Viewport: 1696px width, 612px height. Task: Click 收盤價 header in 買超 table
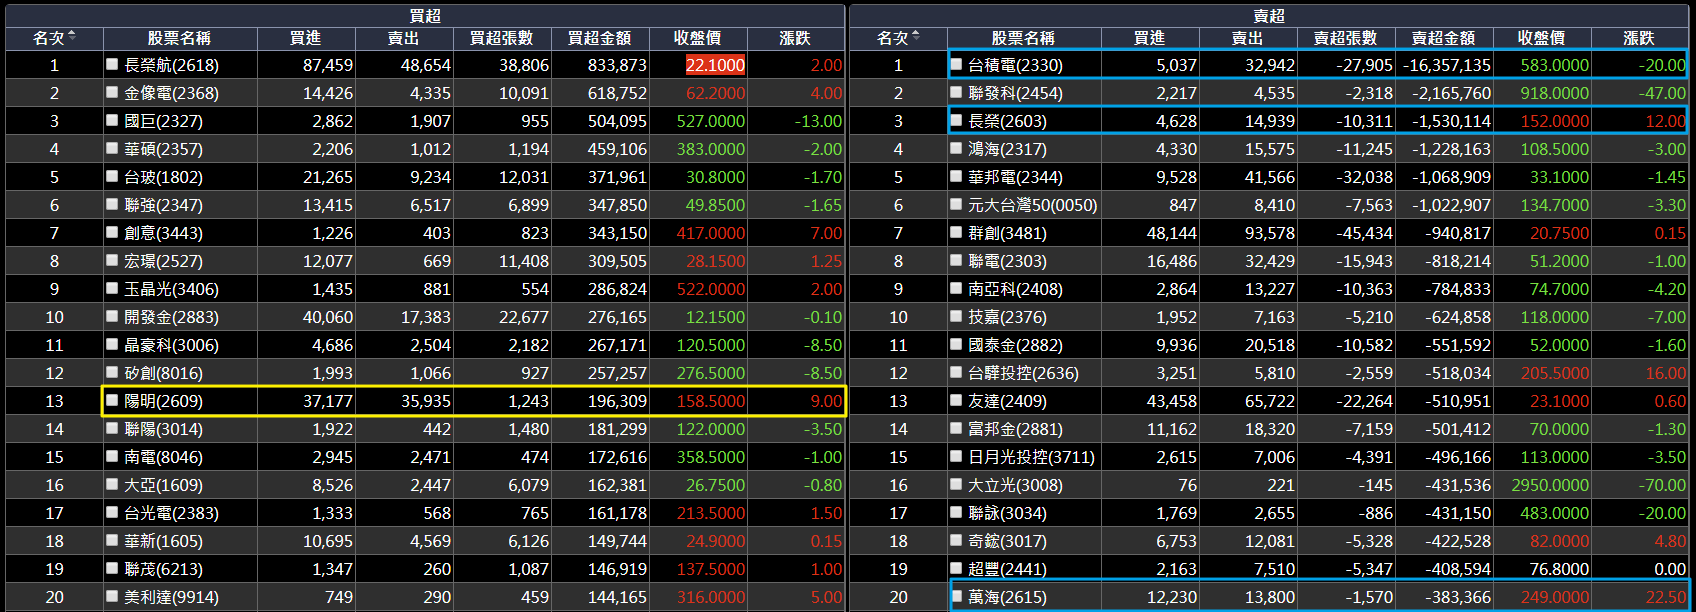(697, 38)
